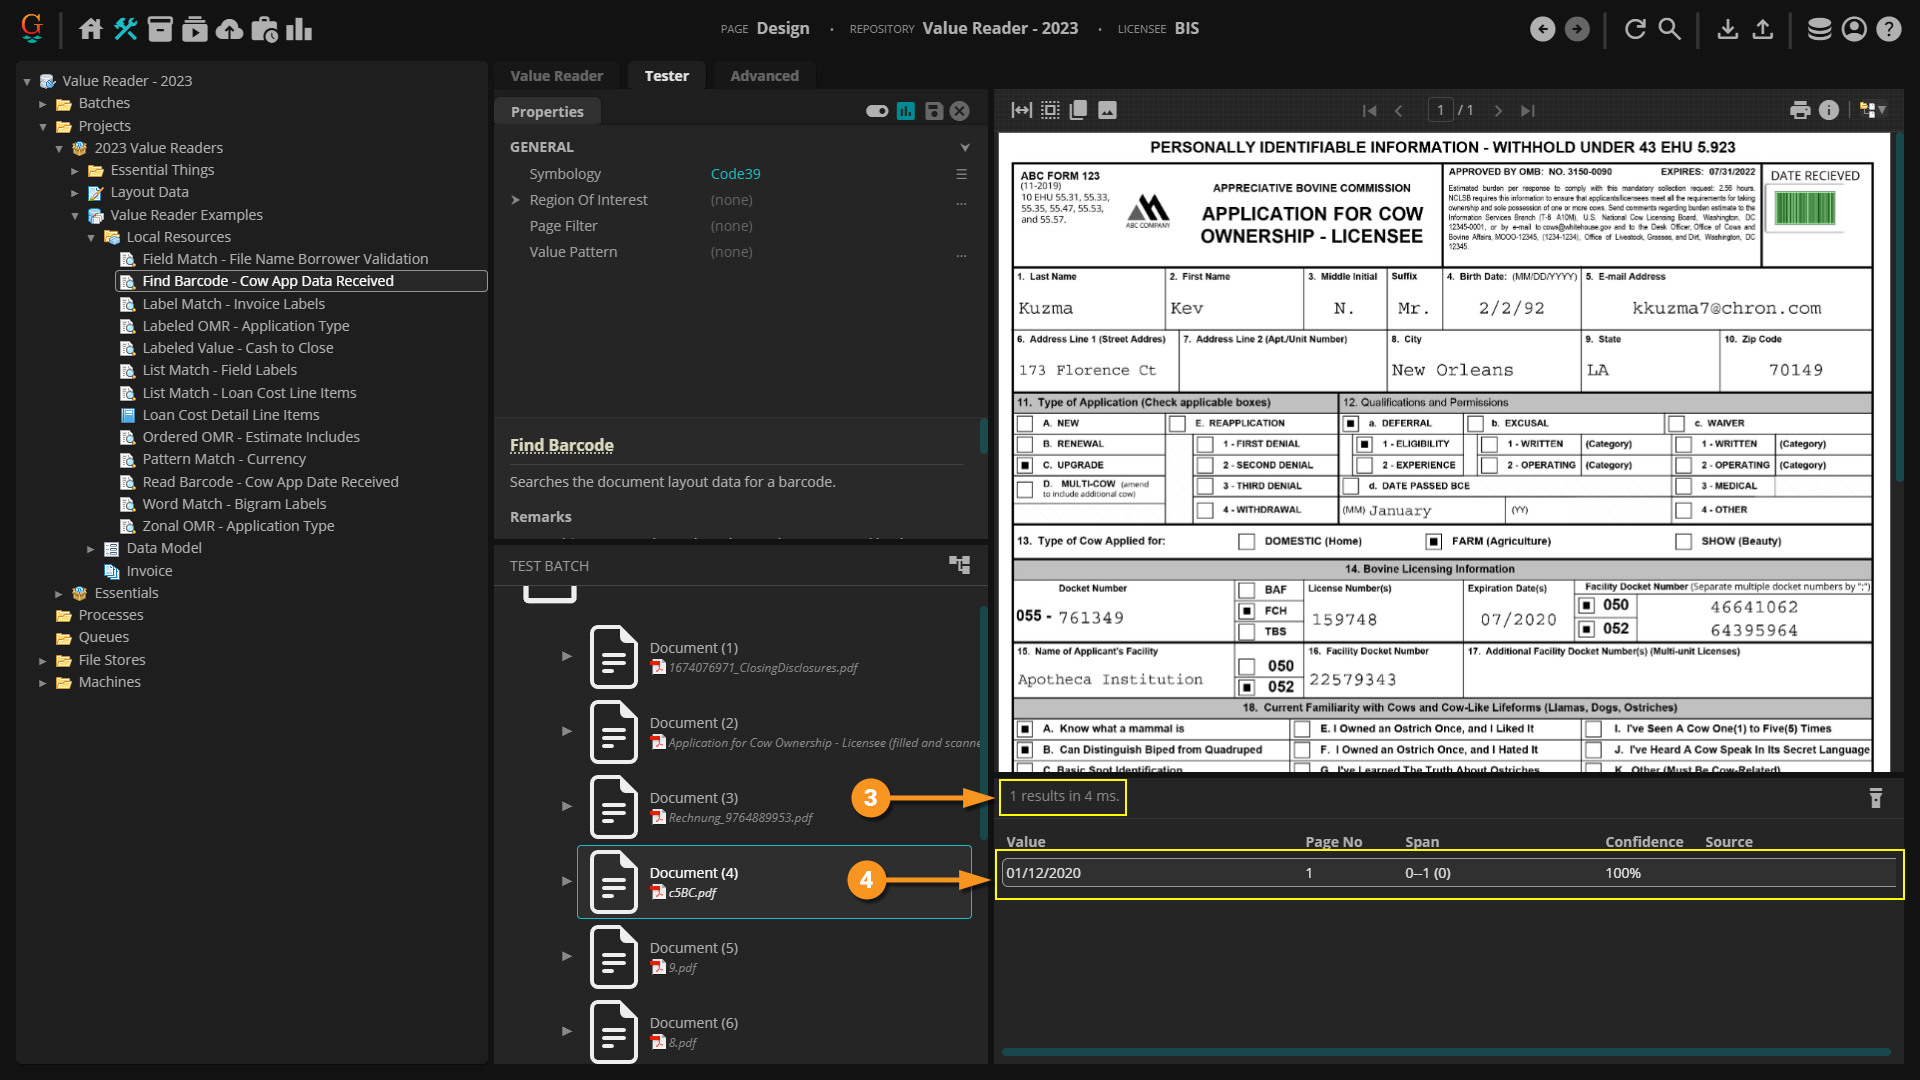Viewport: 1920px width, 1080px height.
Task: Click the Find Barcode help link
Action: tap(561, 445)
